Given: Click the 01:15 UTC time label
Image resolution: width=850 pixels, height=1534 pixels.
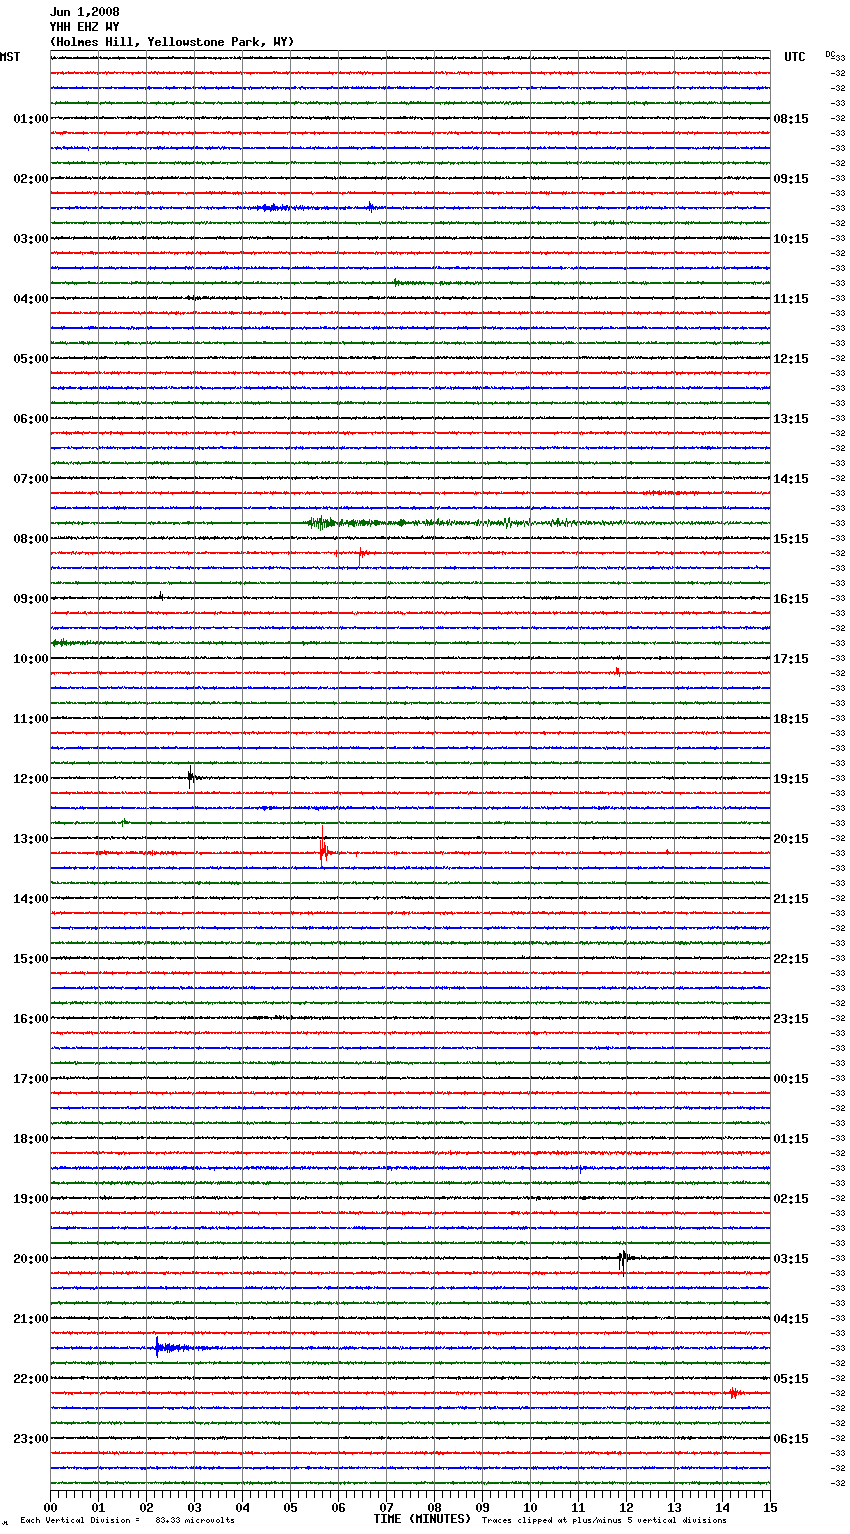Looking at the screenshot, I should click(x=791, y=1139).
